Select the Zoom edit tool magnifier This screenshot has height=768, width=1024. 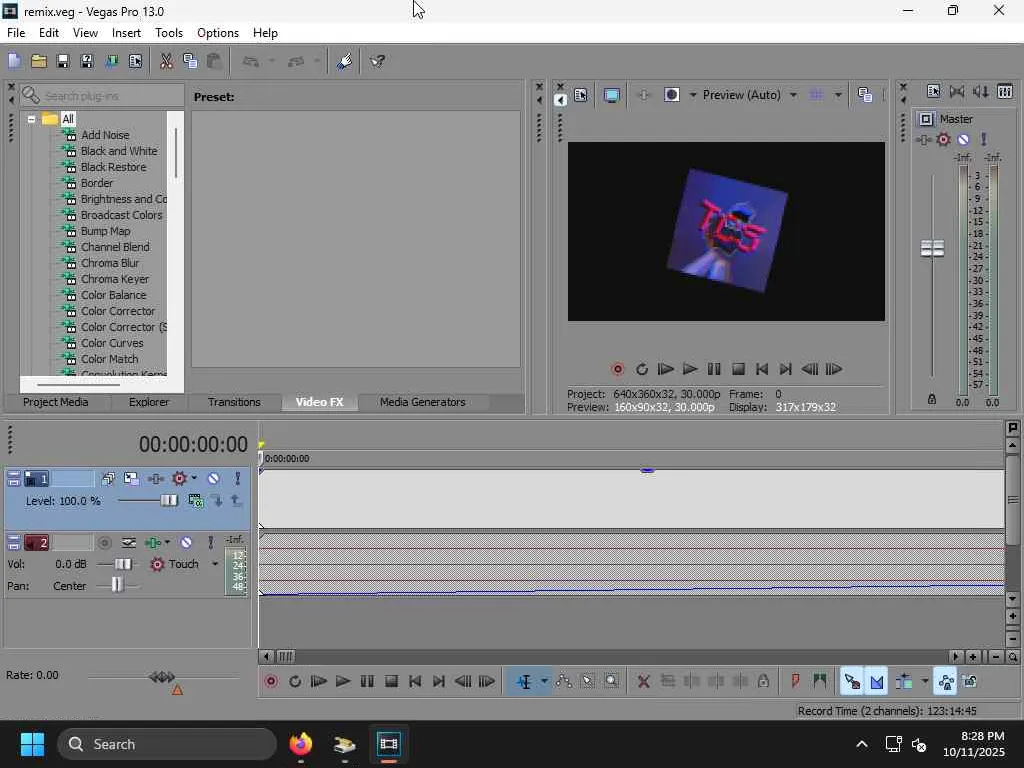(x=612, y=682)
